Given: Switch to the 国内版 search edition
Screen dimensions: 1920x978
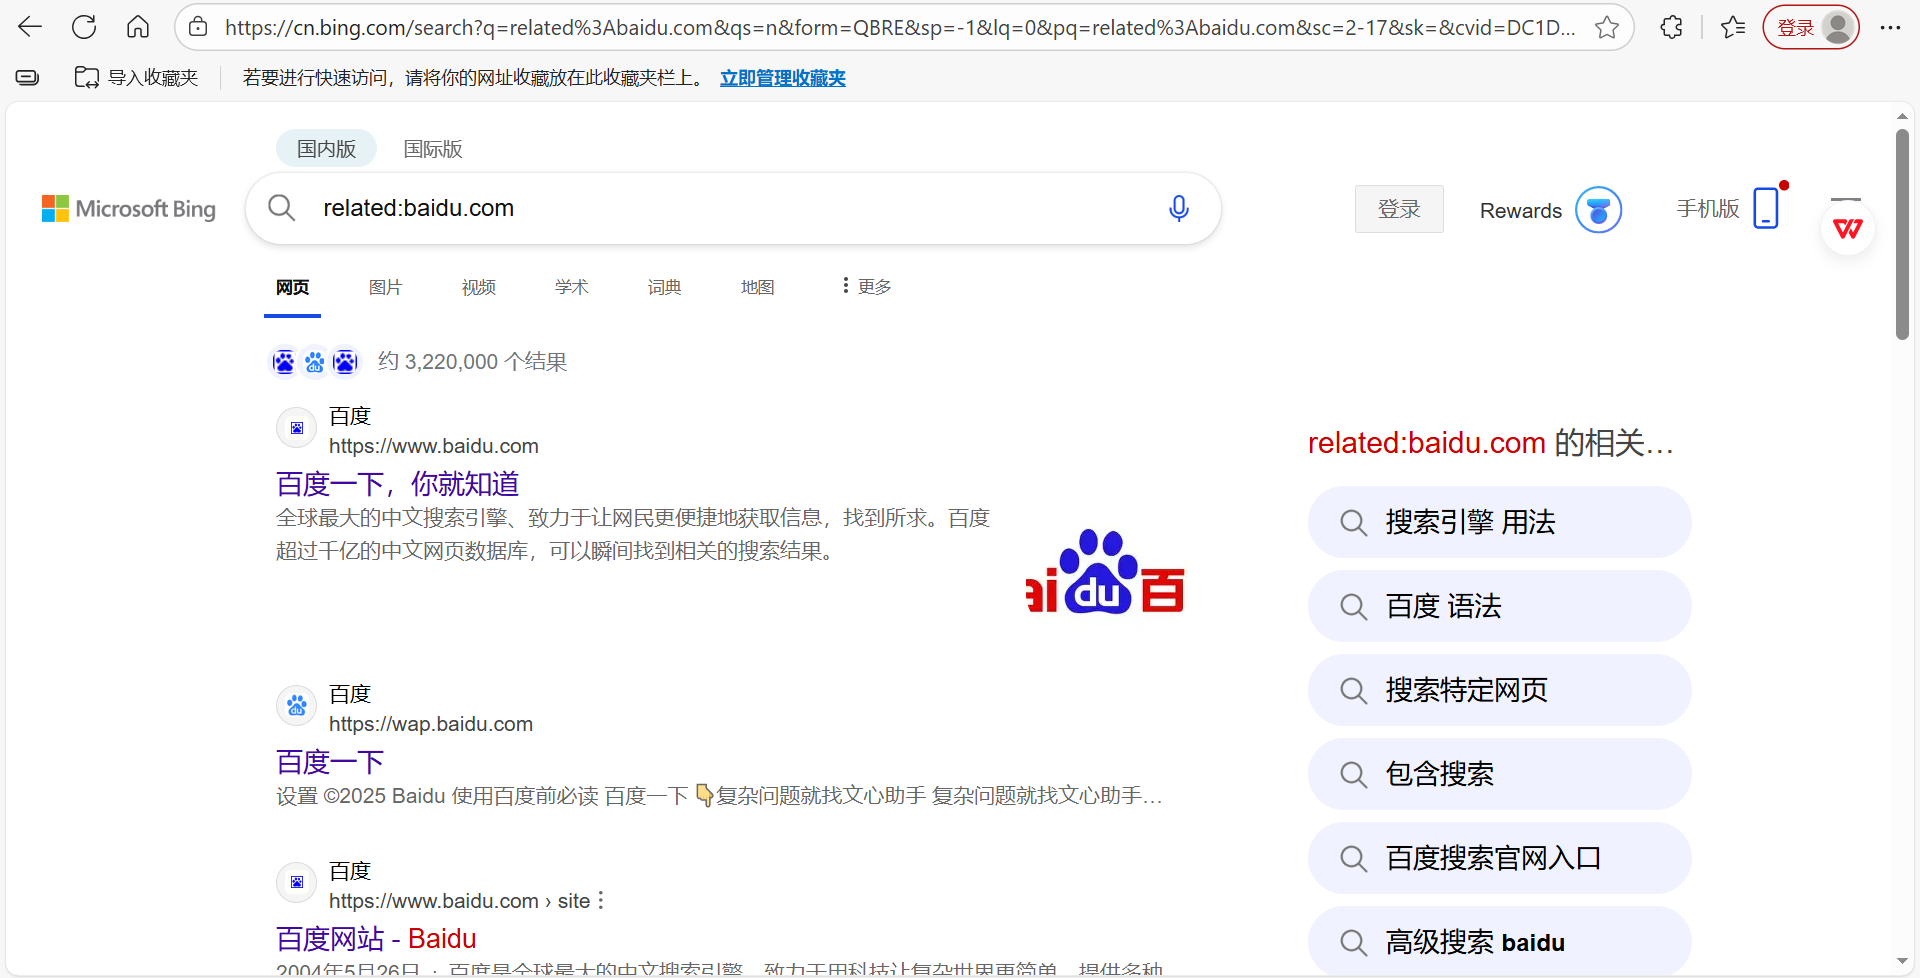Looking at the screenshot, I should 326,148.
